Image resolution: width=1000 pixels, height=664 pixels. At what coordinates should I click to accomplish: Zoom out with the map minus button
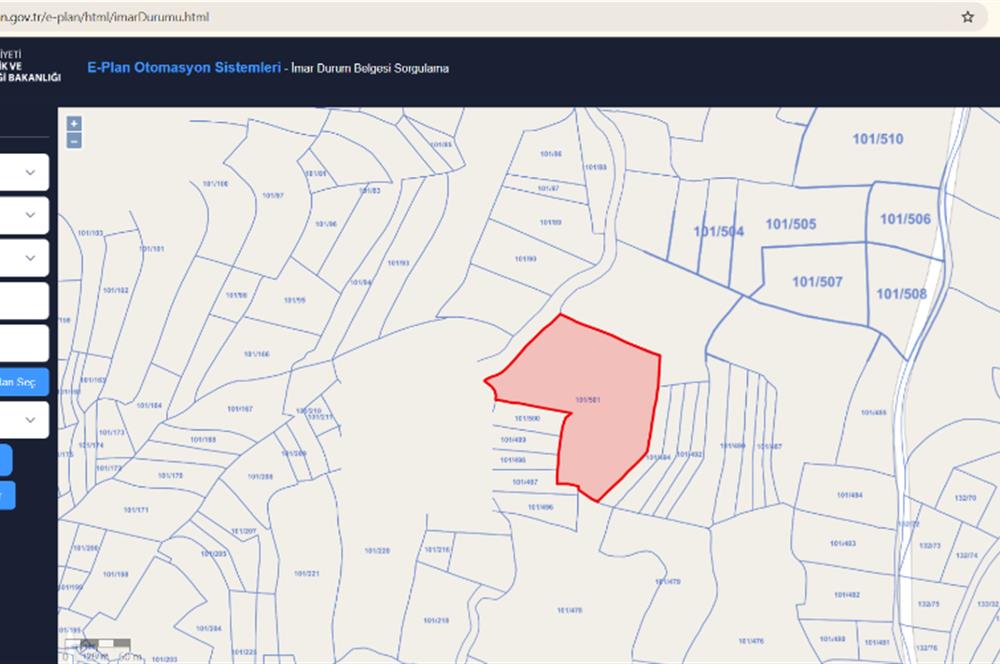point(74,141)
